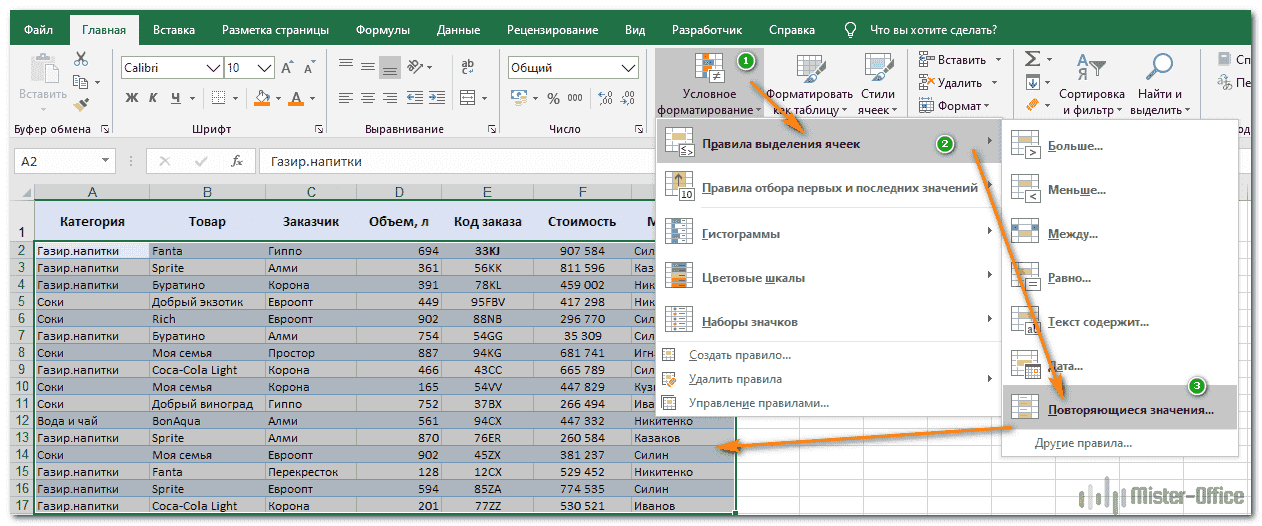Open the Calibri font name dropdown
Viewport: 1262px width, 526px height.
(x=212, y=68)
